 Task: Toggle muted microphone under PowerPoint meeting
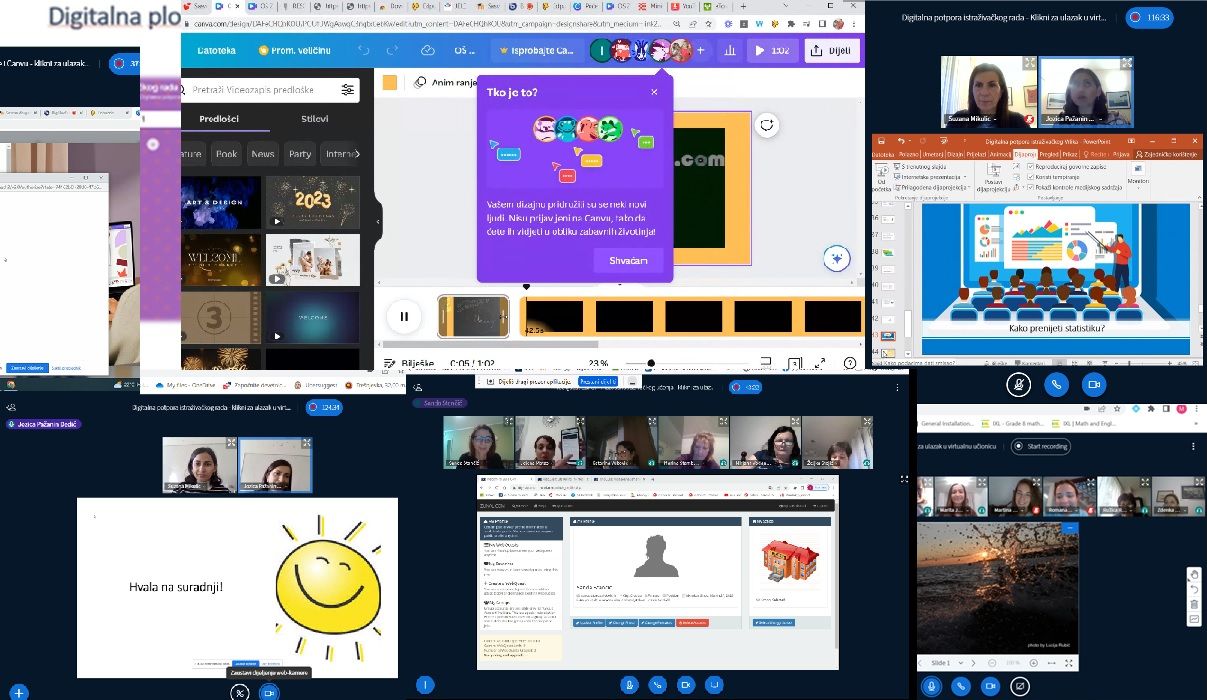[1018, 384]
